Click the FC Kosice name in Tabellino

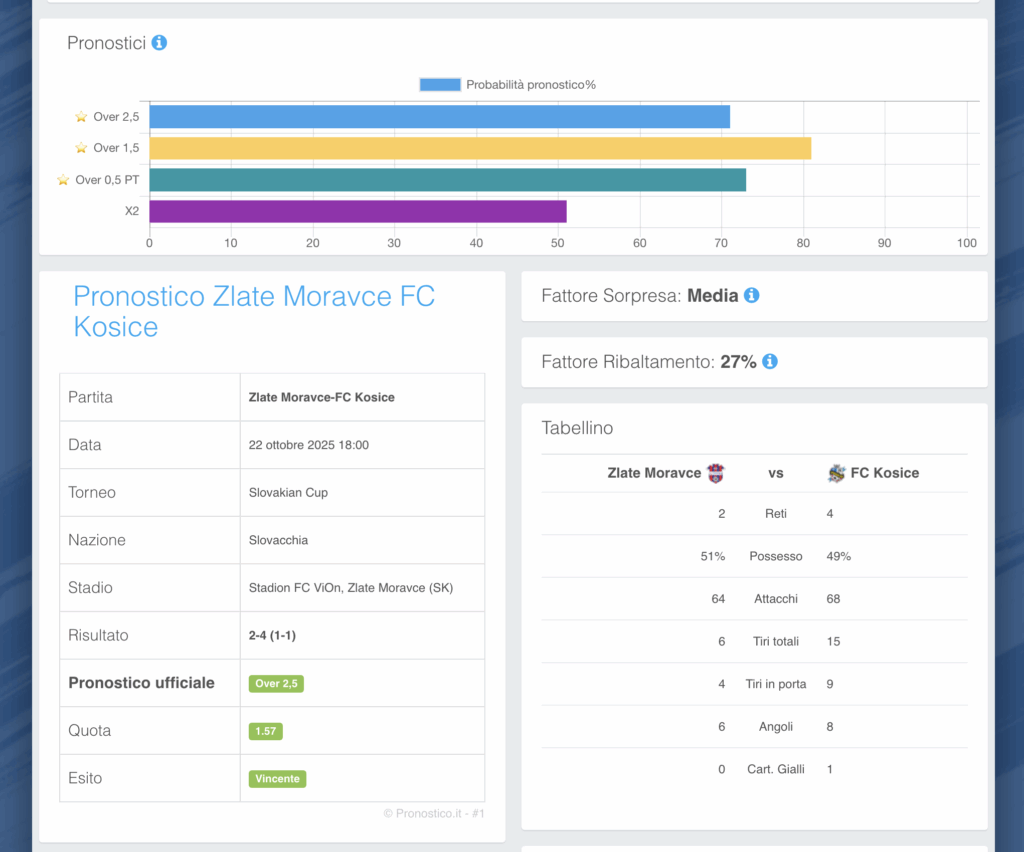884,473
